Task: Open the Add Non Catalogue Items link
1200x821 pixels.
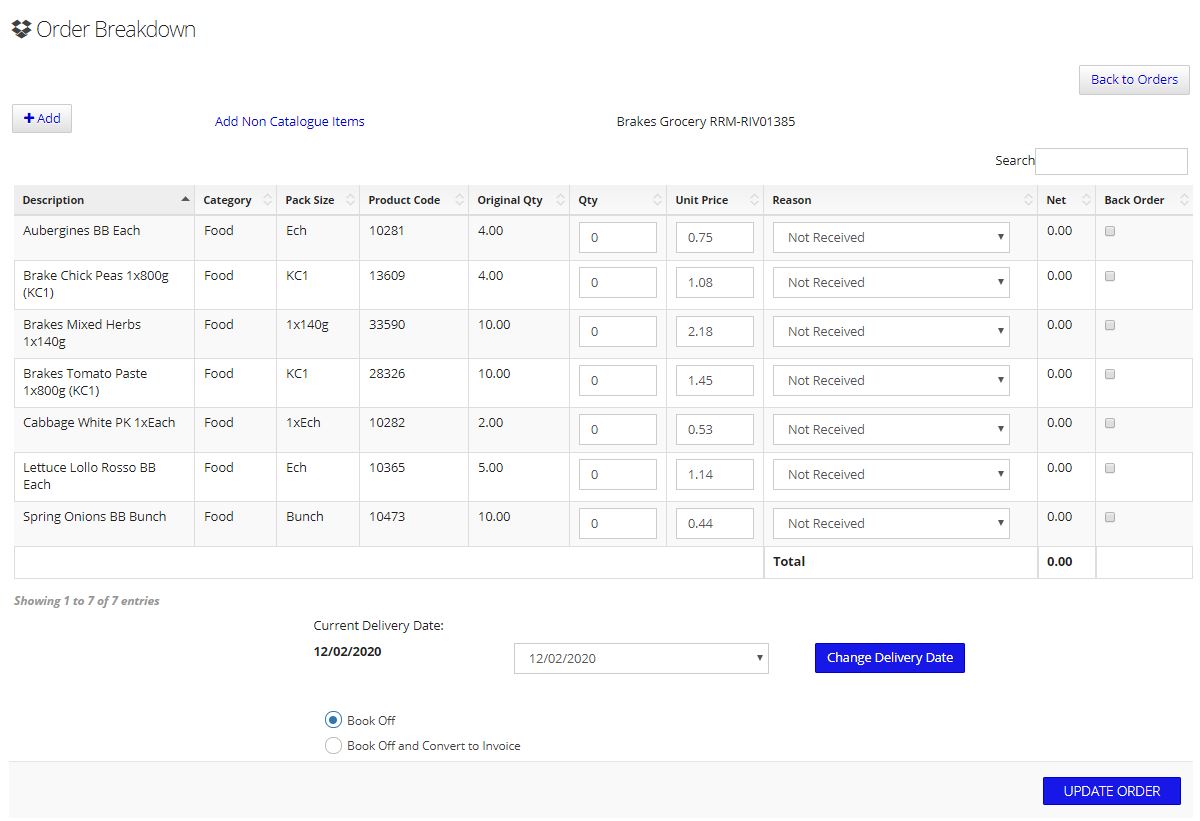Action: pos(290,122)
